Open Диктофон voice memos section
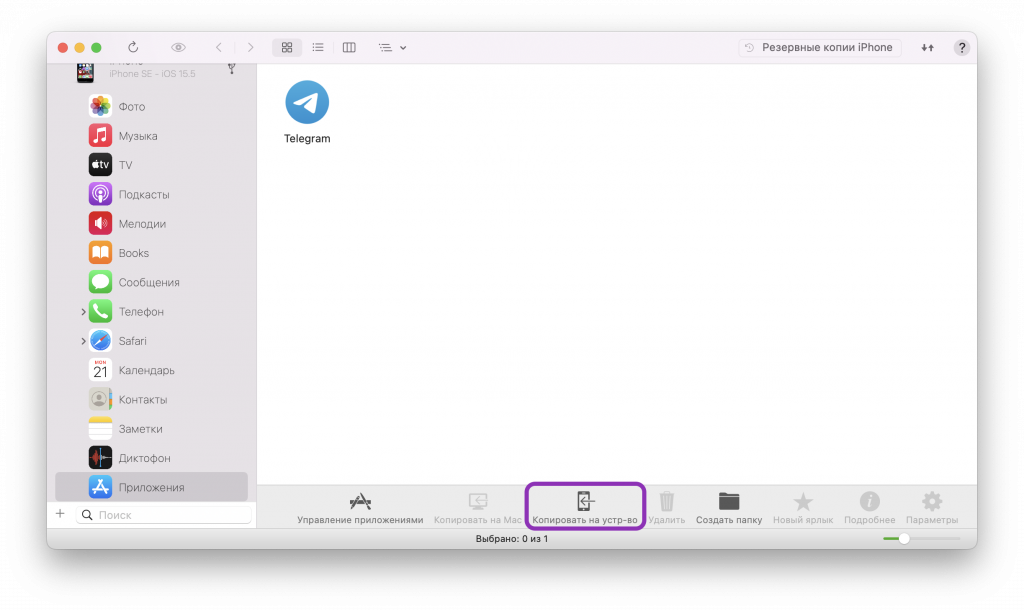The image size is (1024, 611). [x=152, y=458]
